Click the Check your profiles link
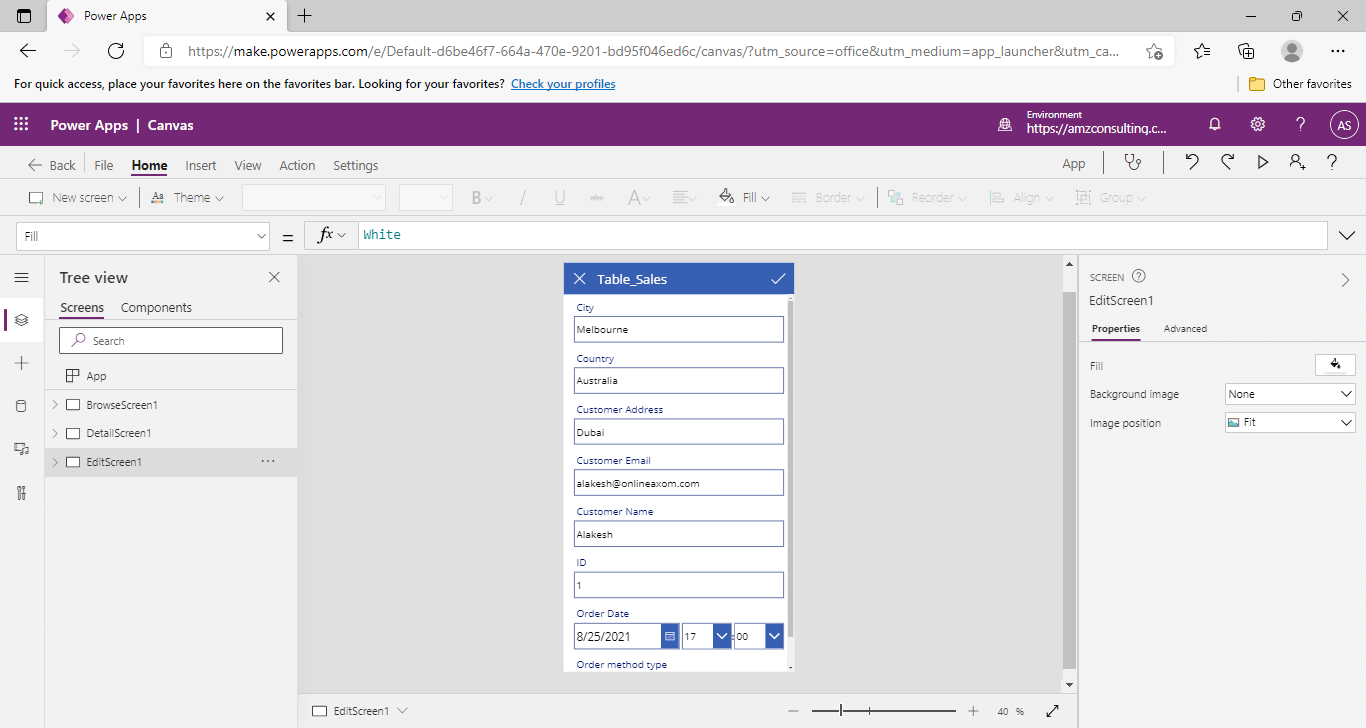The height and width of the screenshot is (728, 1366). click(562, 83)
